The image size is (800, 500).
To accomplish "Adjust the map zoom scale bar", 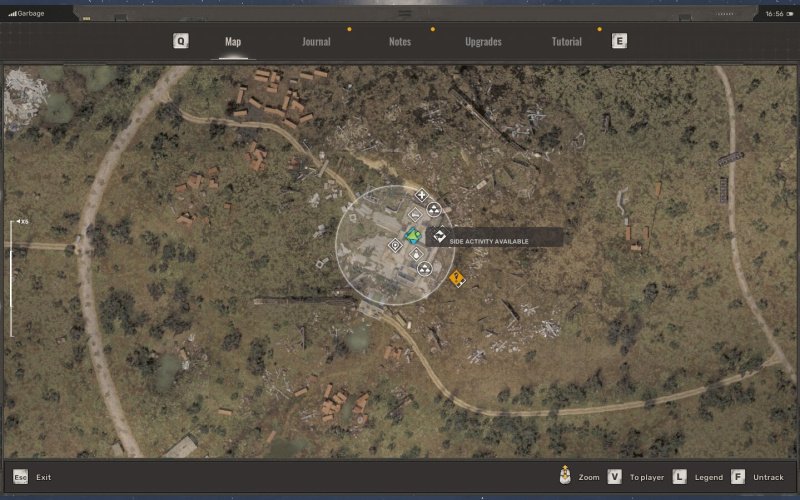I will coord(12,278).
